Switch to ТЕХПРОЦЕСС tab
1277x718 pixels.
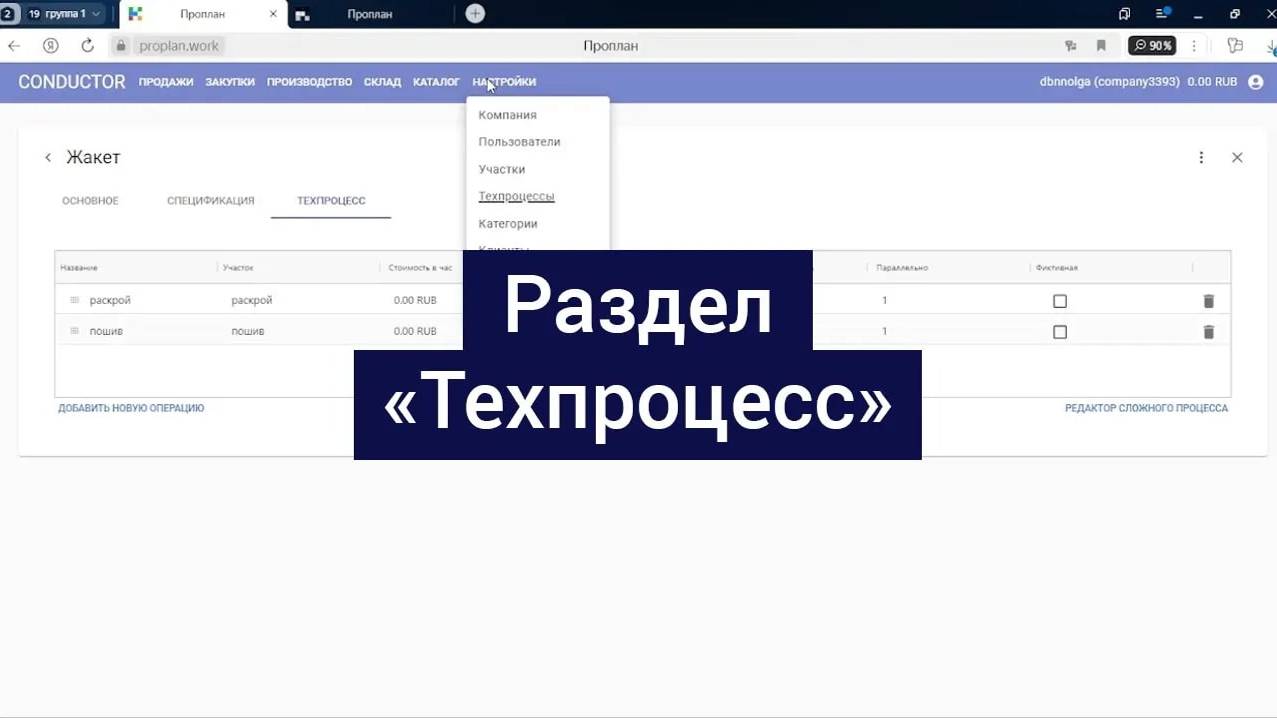[331, 201]
